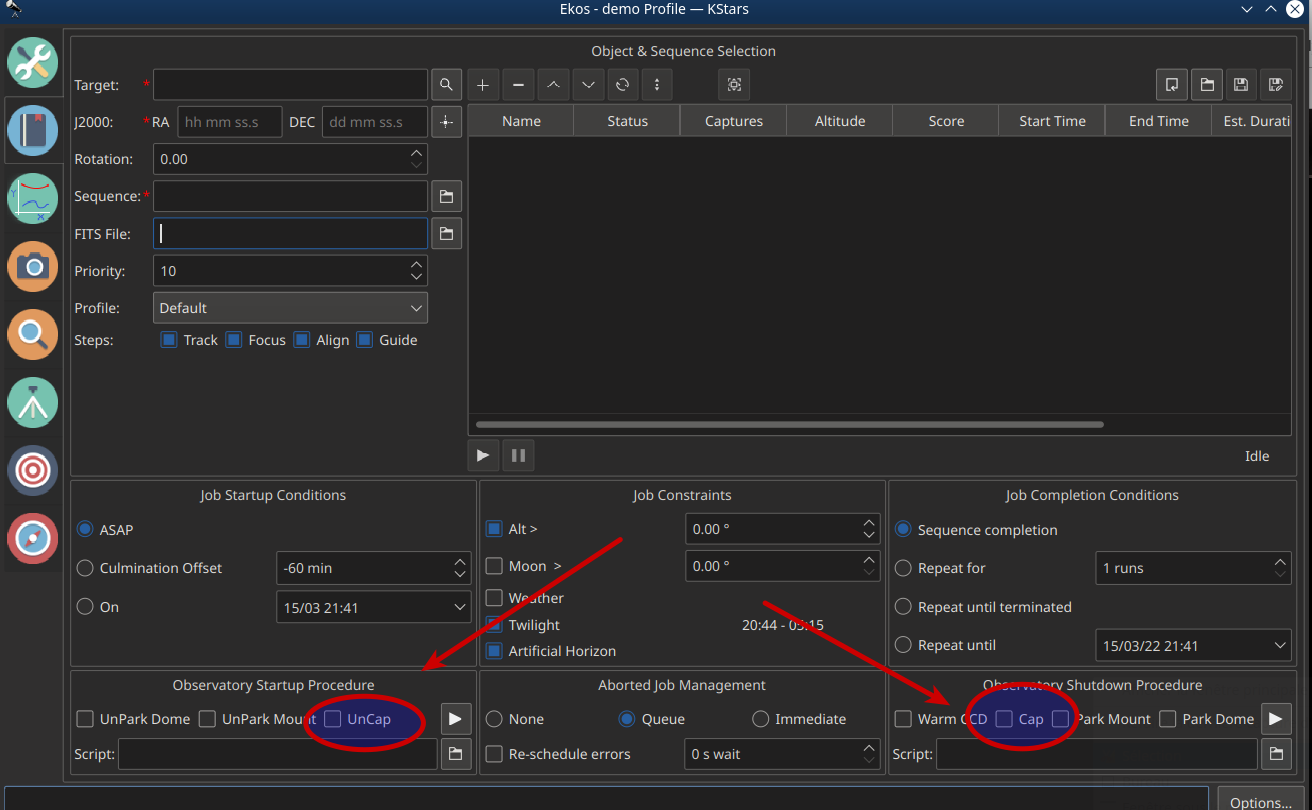
Task: Open the three-dot more options icon
Action: point(657,85)
